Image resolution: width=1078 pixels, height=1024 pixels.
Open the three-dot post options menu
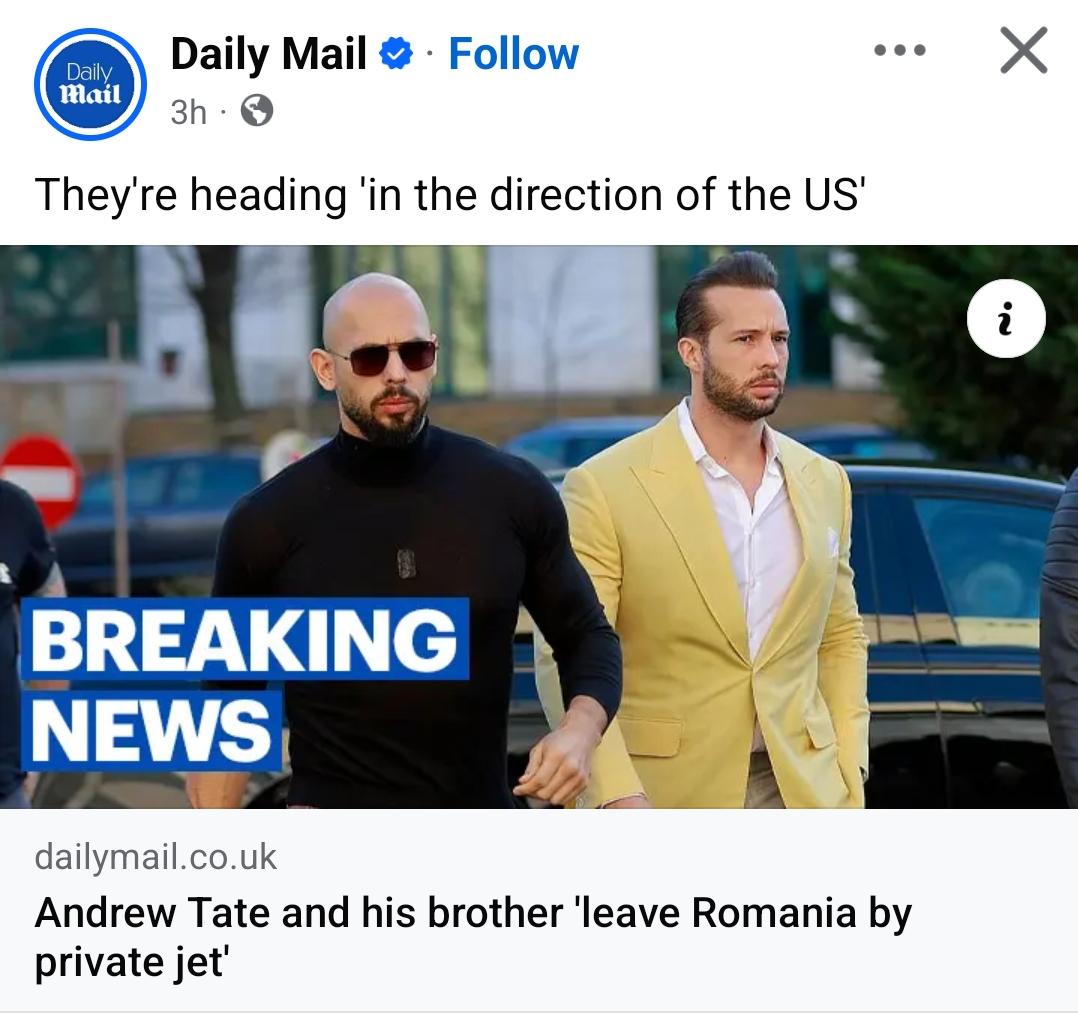(899, 50)
